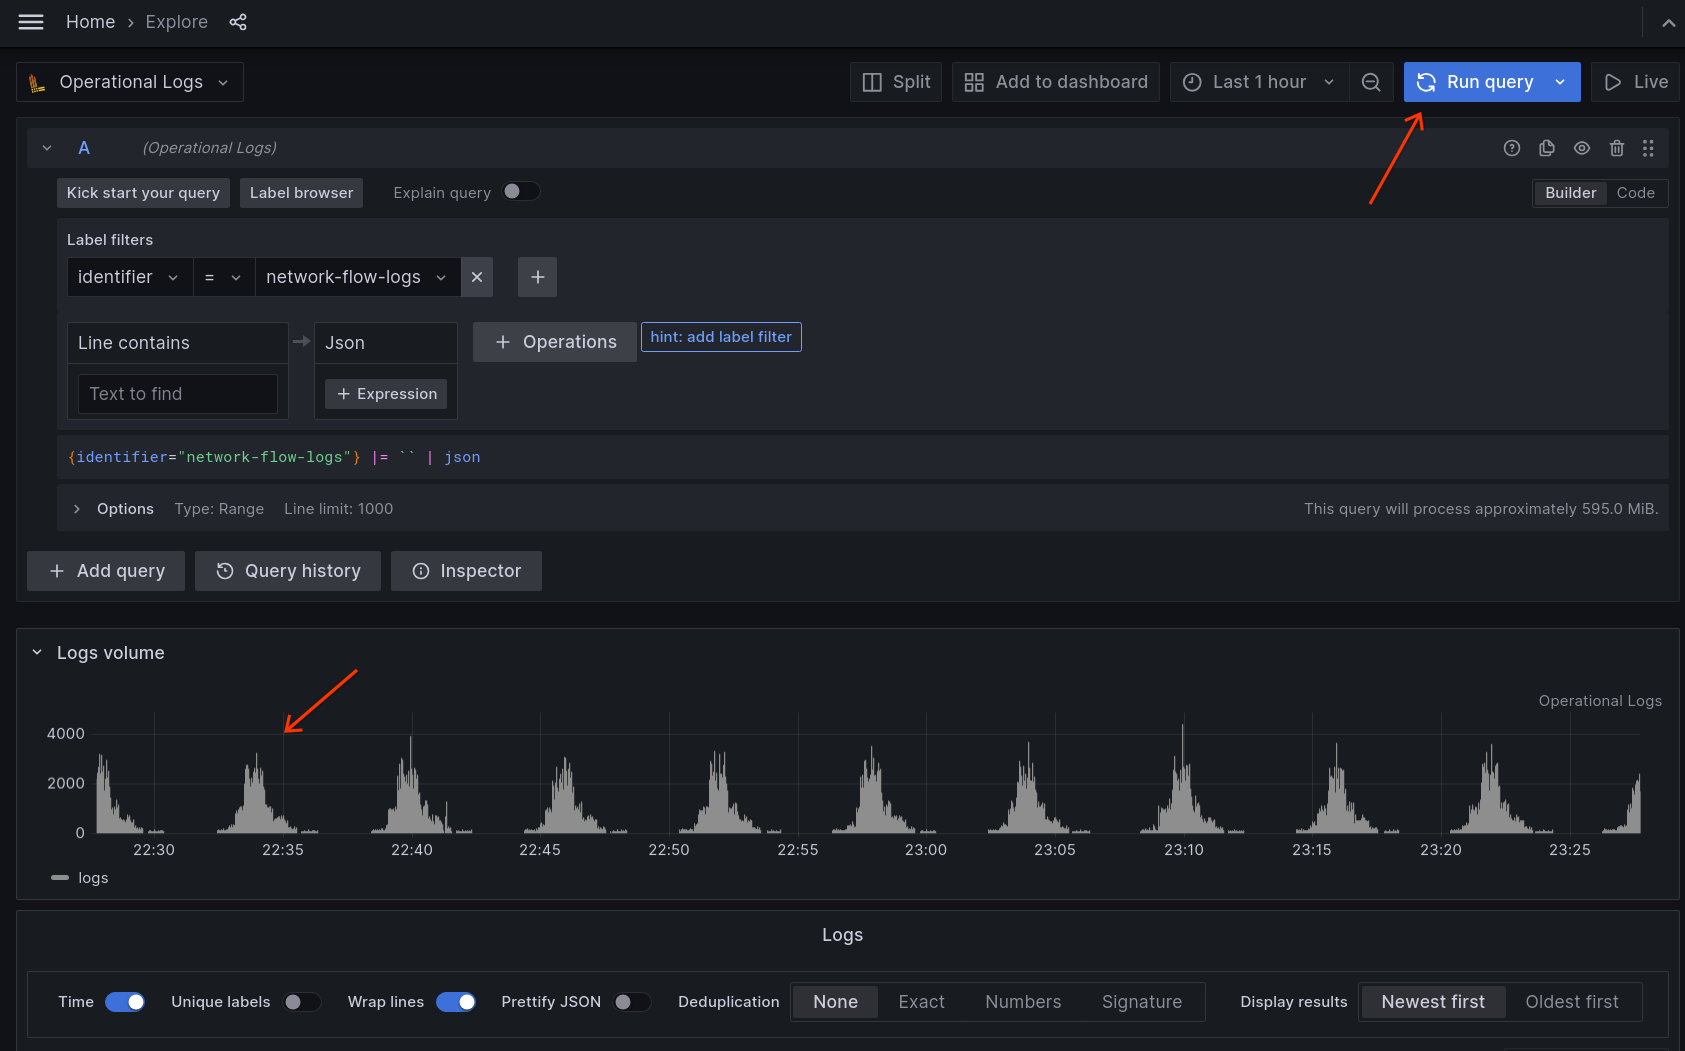Open query help via the question mark icon
The image size is (1685, 1051).
1512,147
